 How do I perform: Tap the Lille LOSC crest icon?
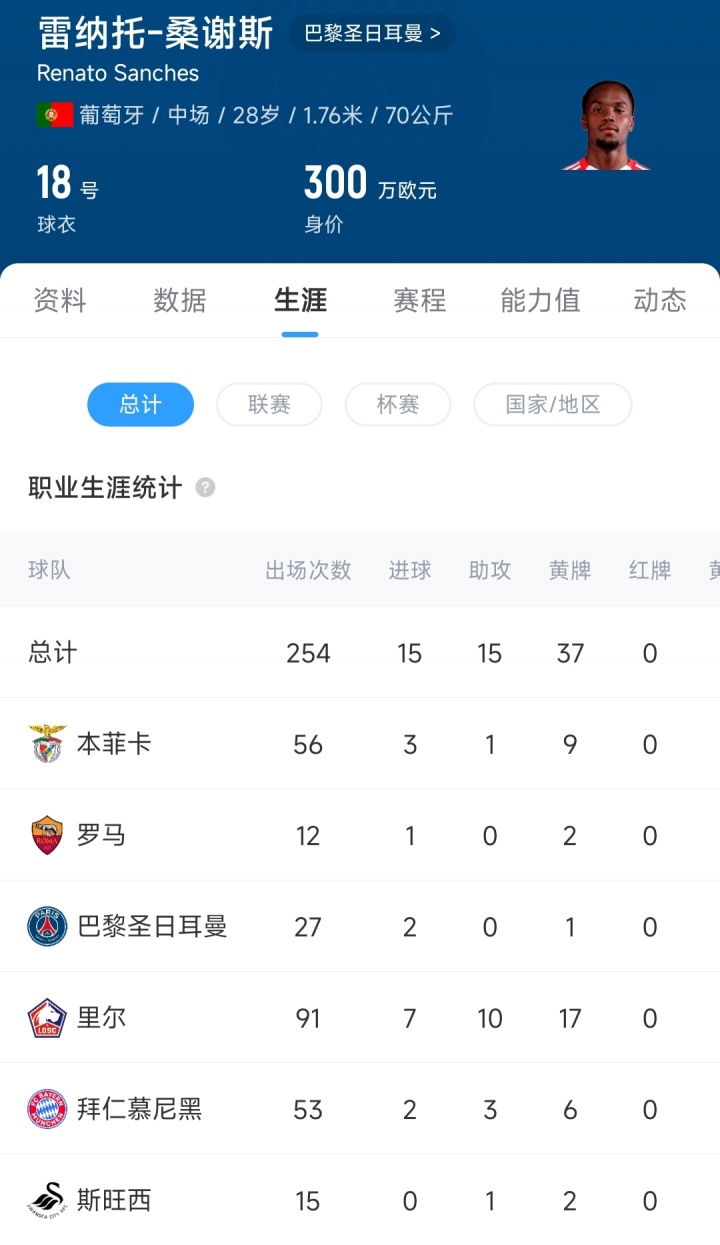click(47, 1018)
